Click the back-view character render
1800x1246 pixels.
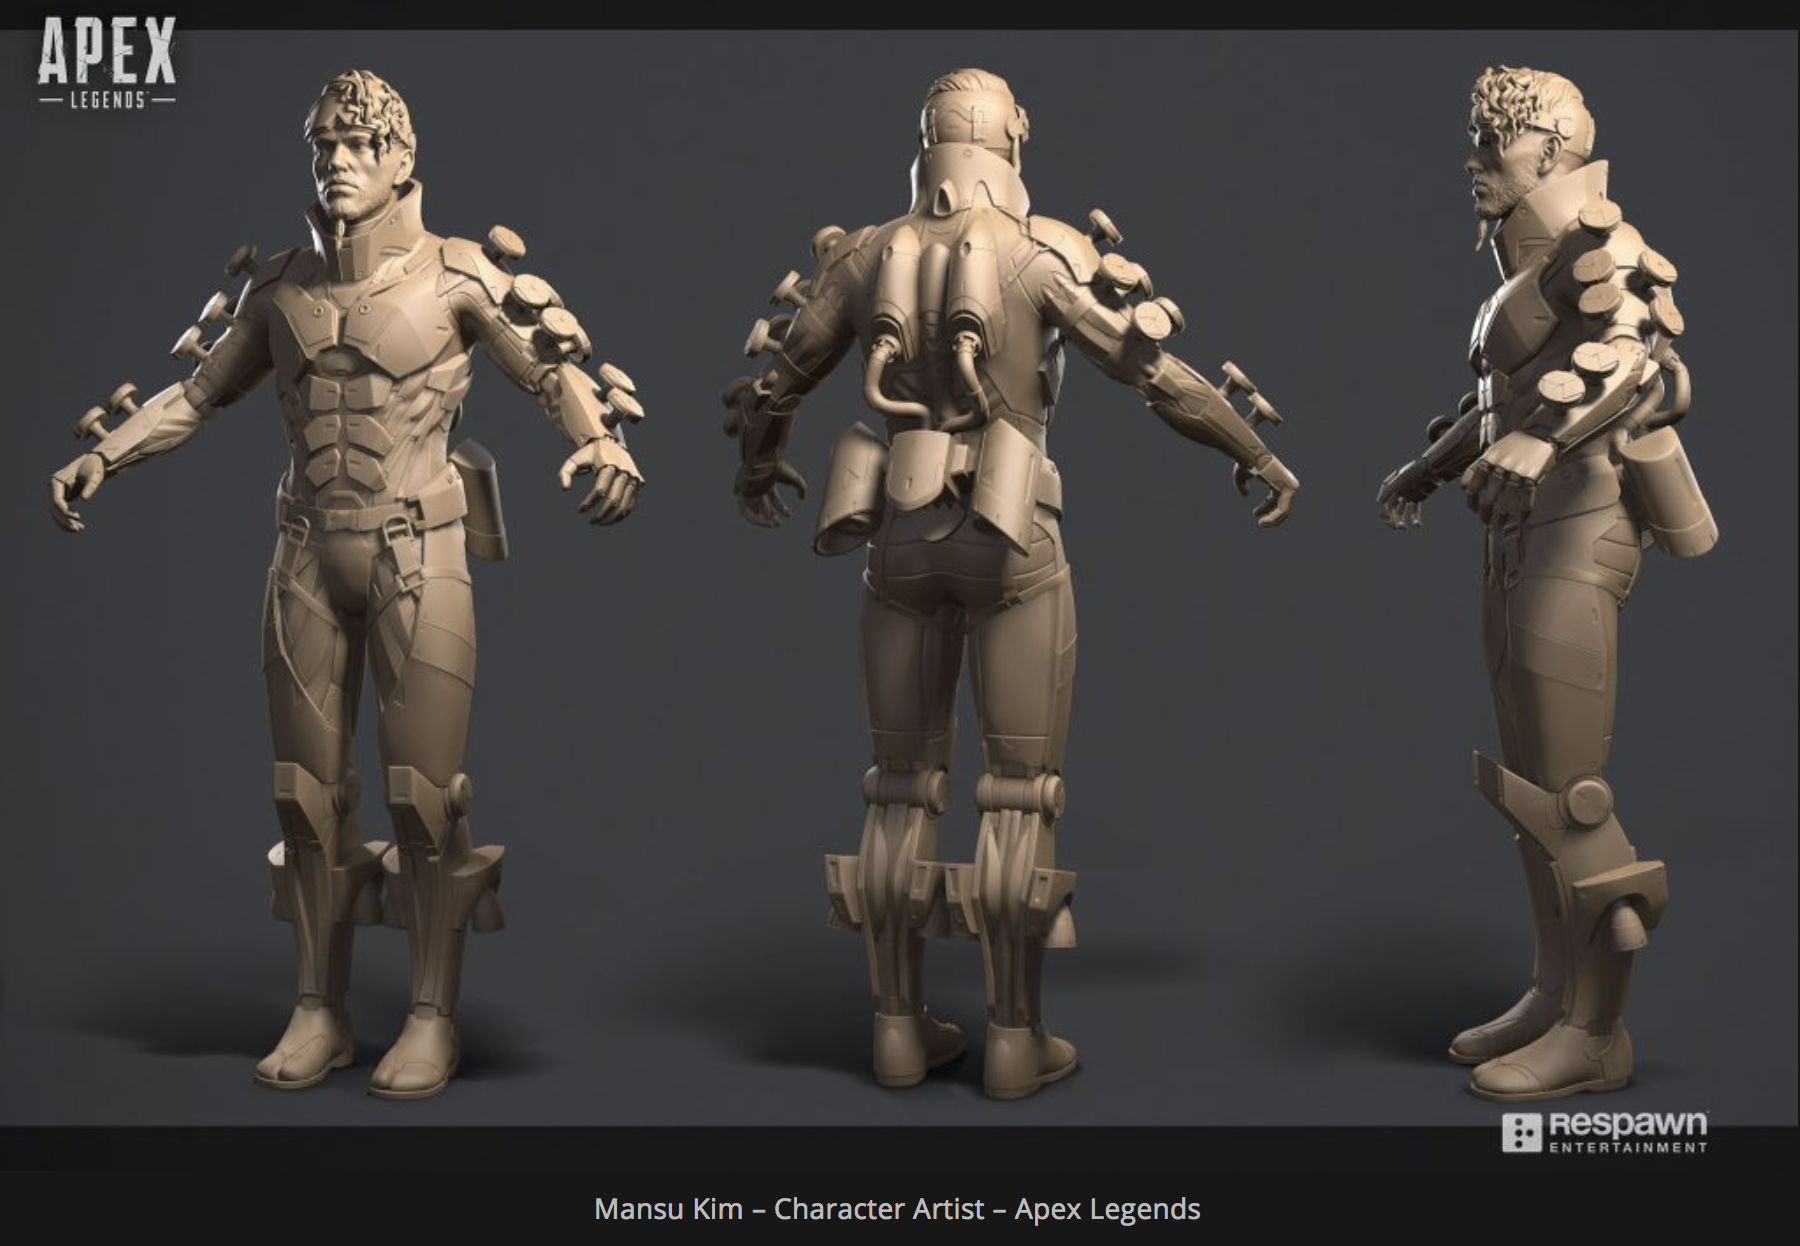tap(1010, 584)
